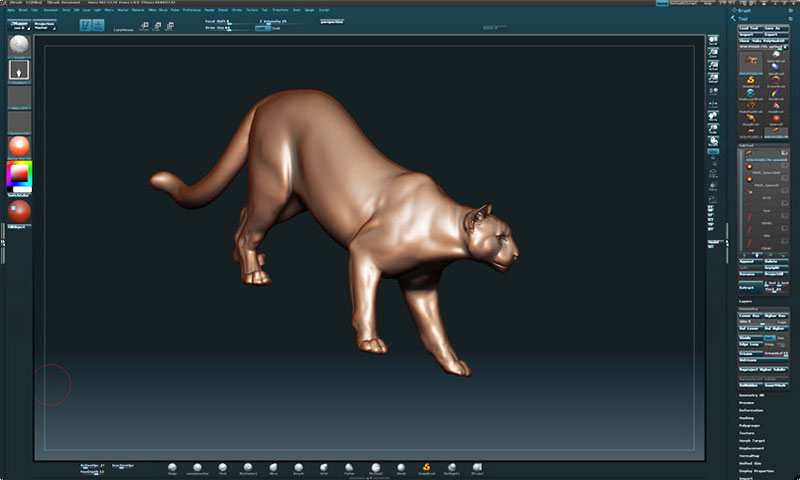Expand the Layers section
The height and width of the screenshot is (480, 800).
(745, 301)
